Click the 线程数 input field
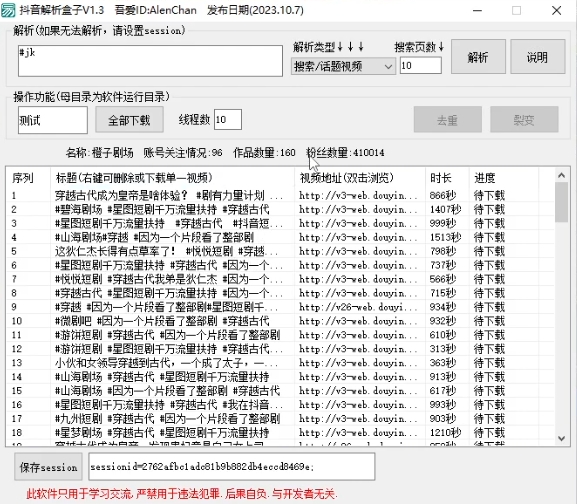This screenshot has width=577, height=504. click(228, 120)
